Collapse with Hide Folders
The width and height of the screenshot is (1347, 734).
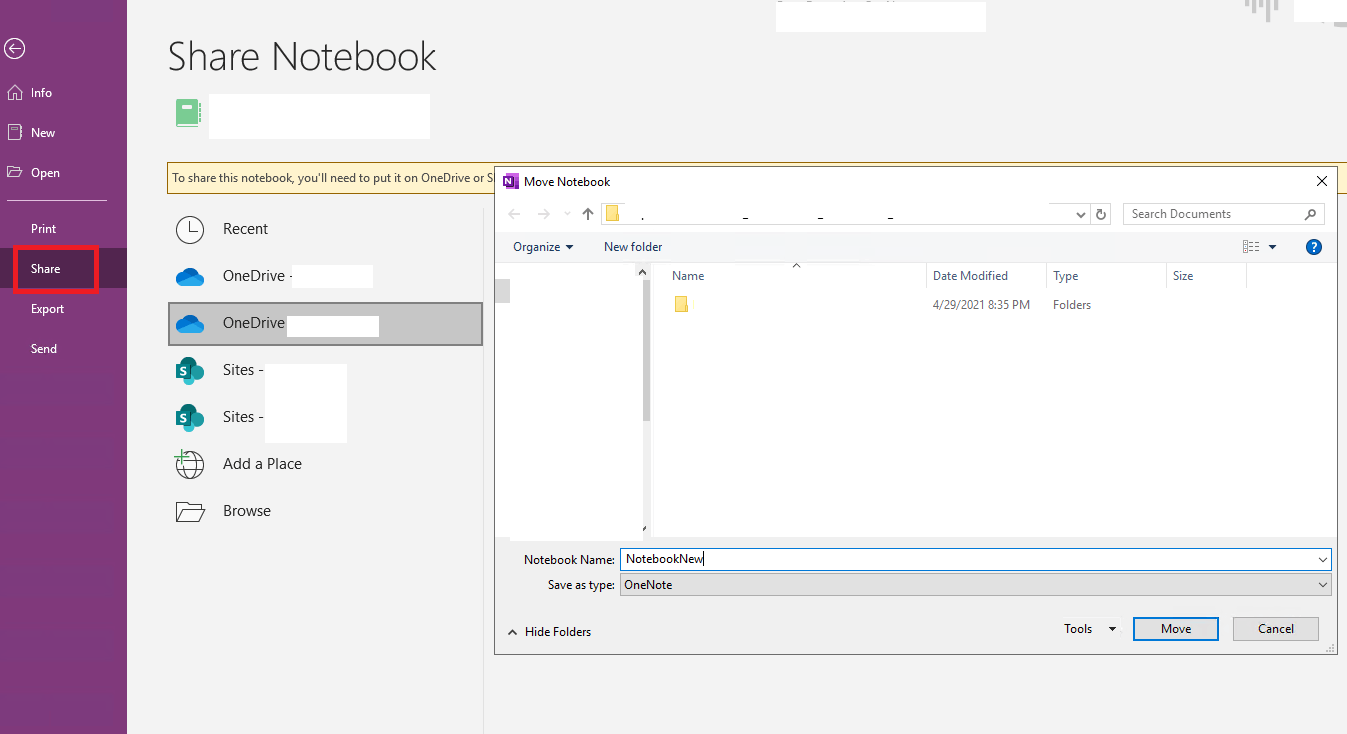coord(549,632)
